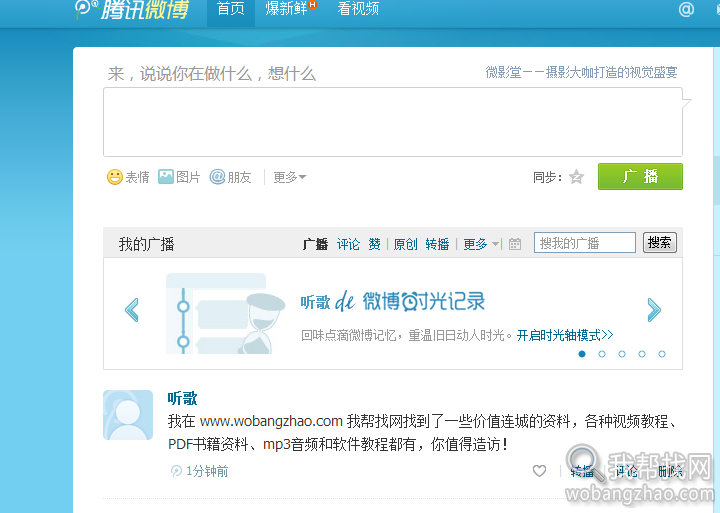Click into the broadcast text box
The image size is (720, 513).
[393, 122]
